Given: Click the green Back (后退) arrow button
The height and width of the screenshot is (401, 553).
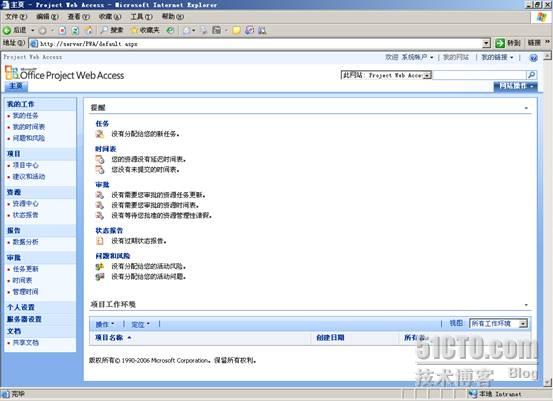Looking at the screenshot, I should click(x=14, y=31).
